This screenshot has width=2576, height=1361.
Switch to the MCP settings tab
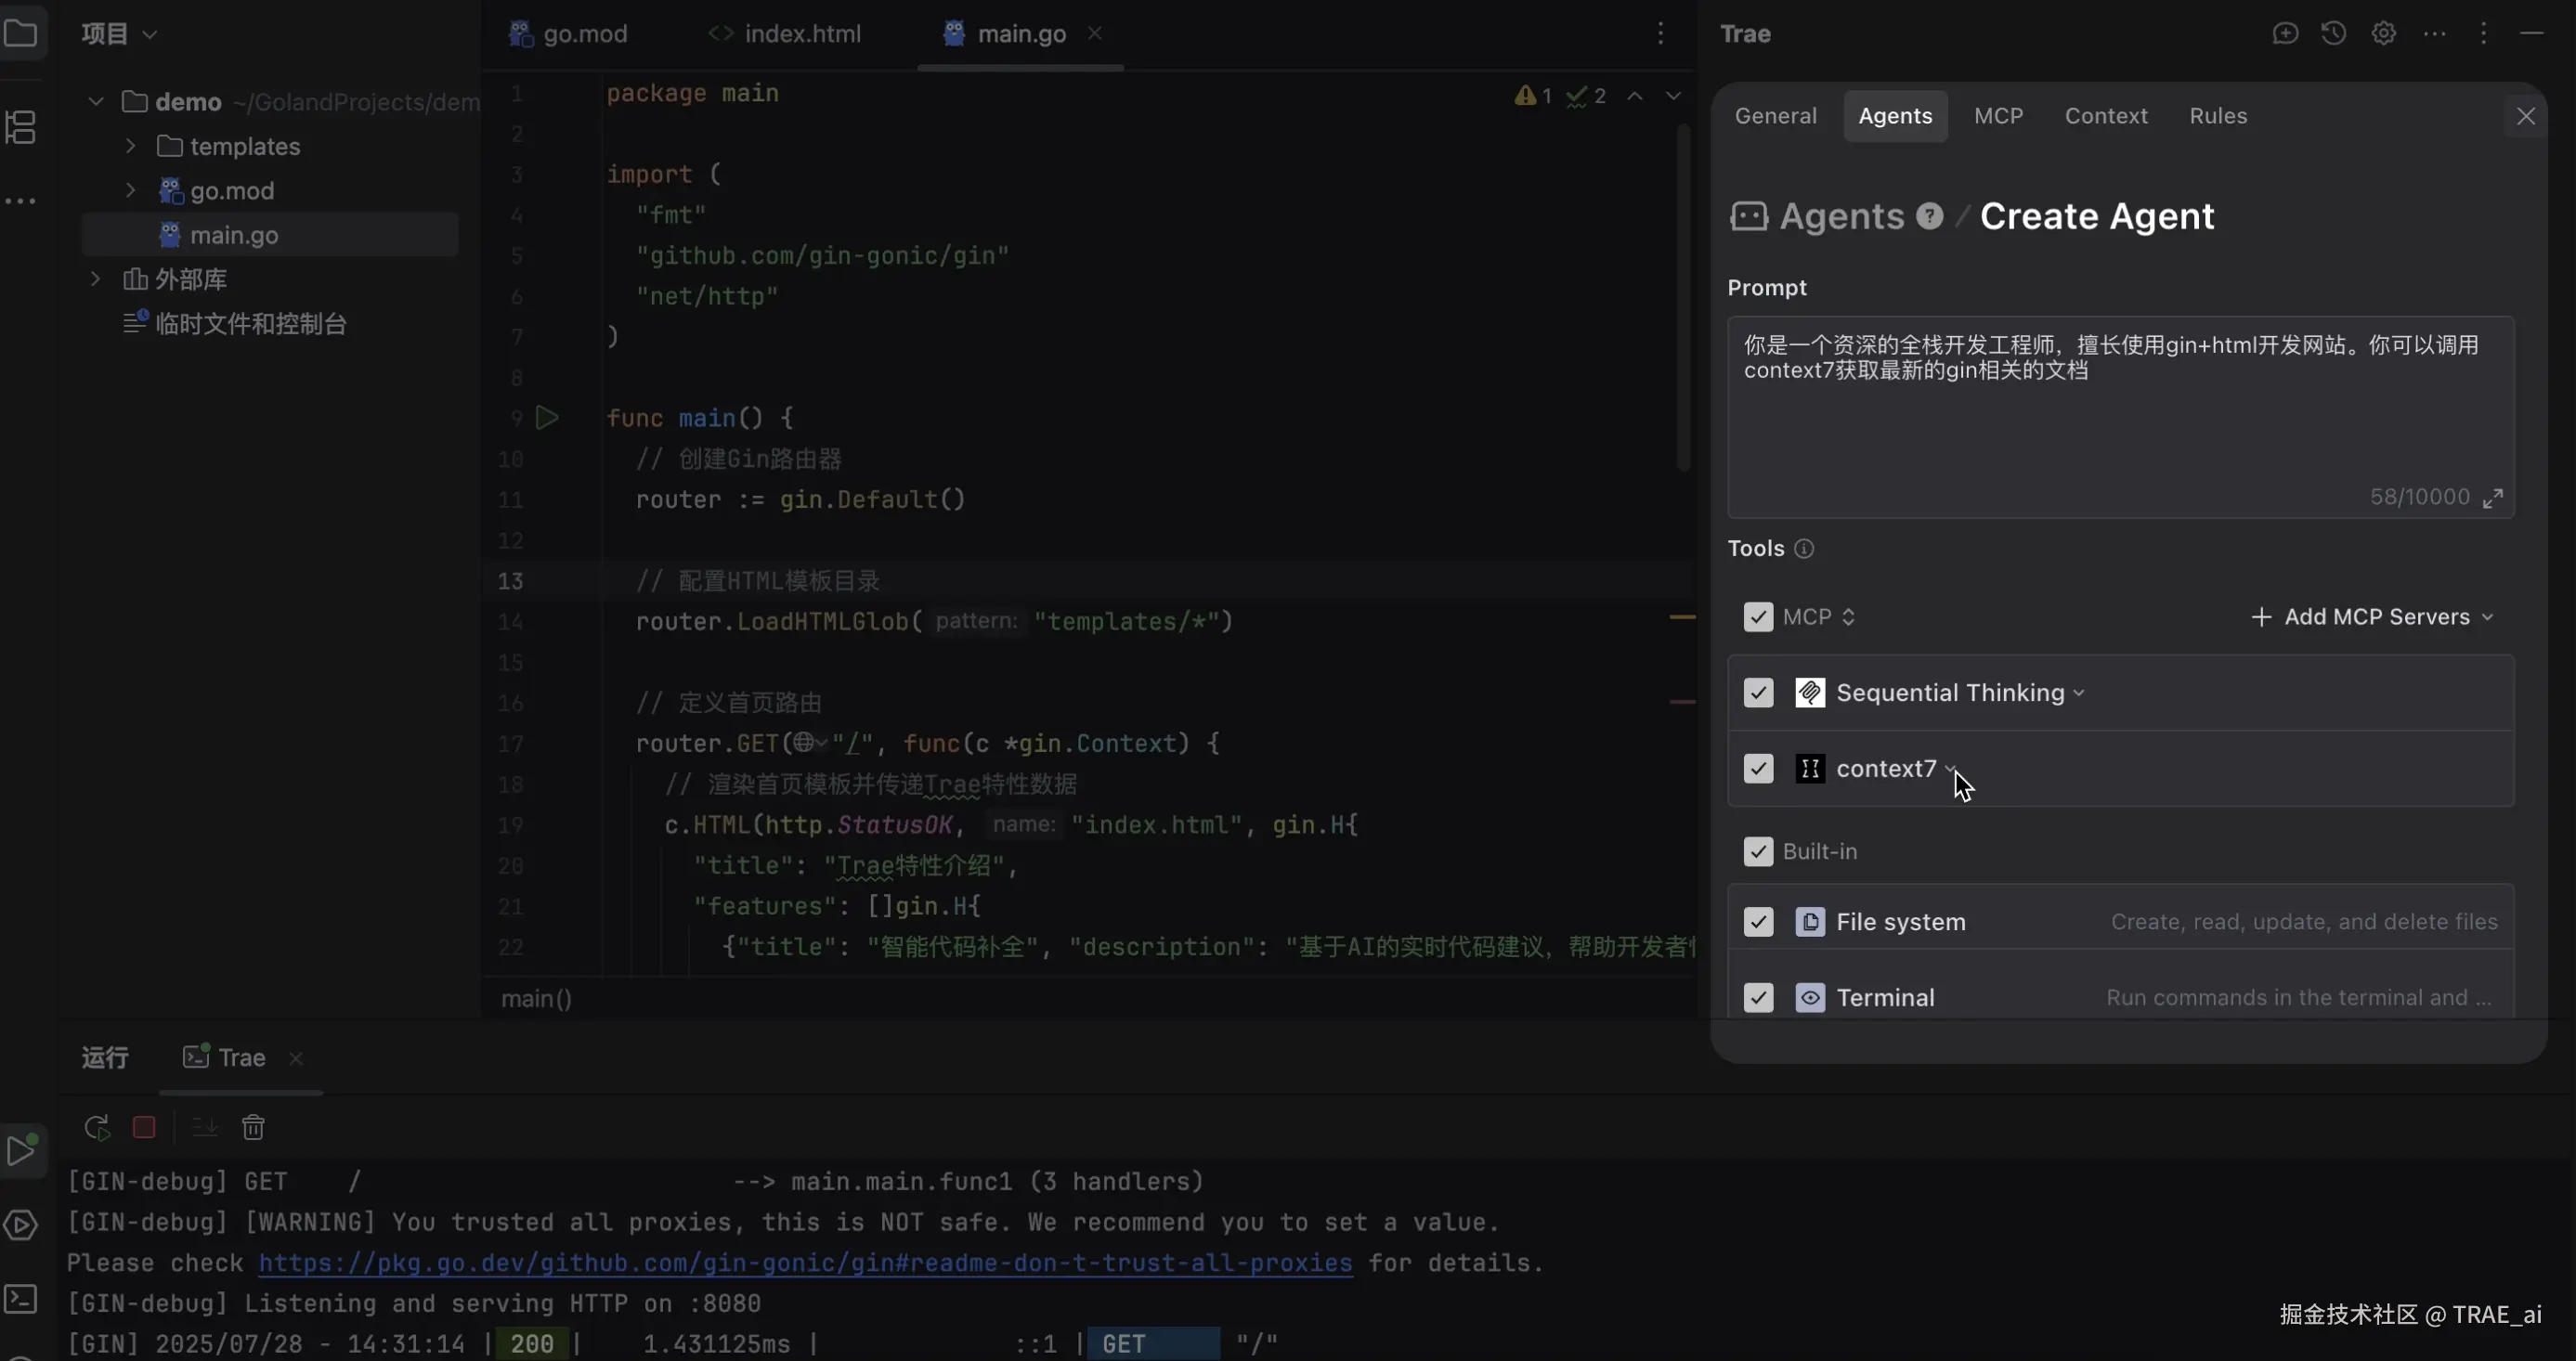1998,116
